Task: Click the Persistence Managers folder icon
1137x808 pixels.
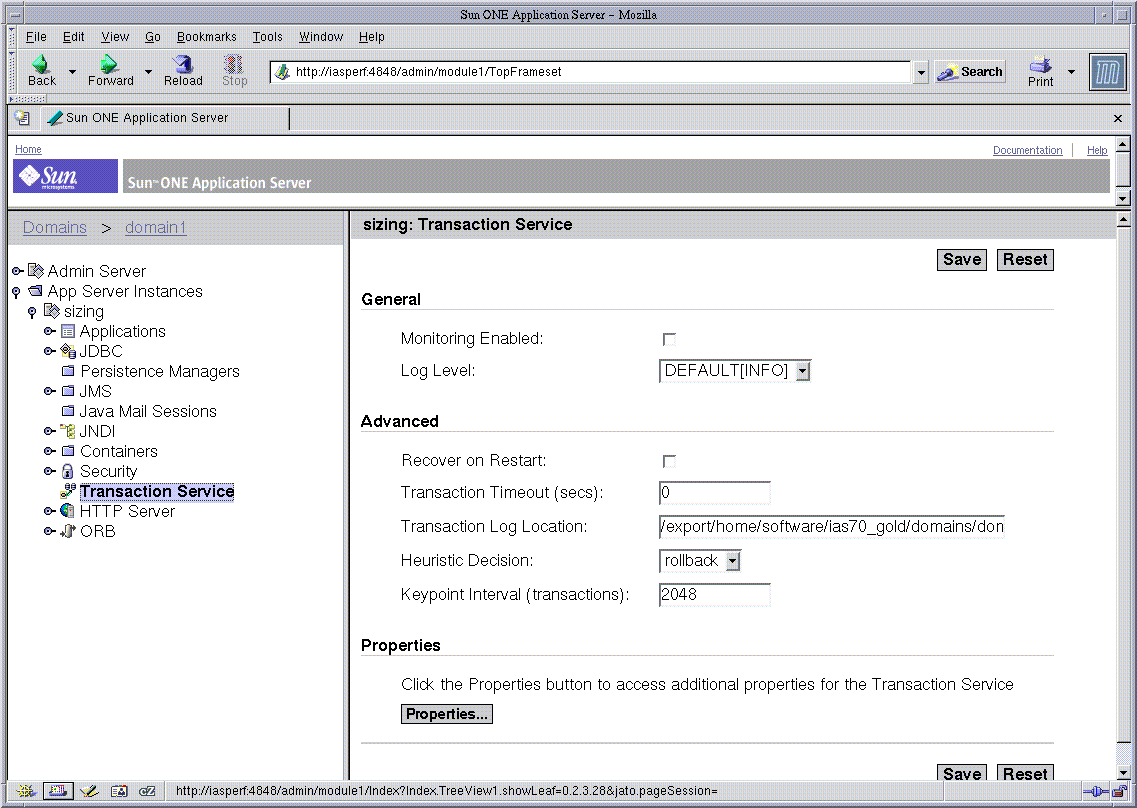Action: coord(68,371)
